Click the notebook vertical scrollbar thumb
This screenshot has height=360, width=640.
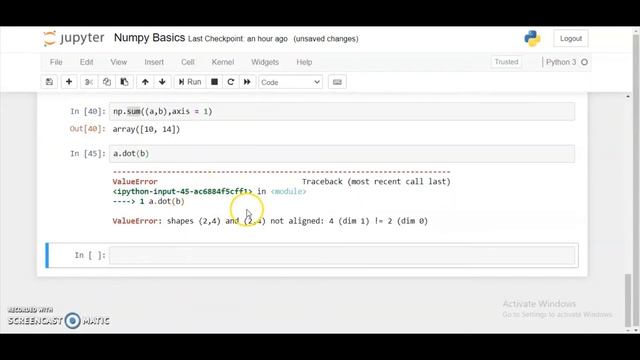coord(628,300)
